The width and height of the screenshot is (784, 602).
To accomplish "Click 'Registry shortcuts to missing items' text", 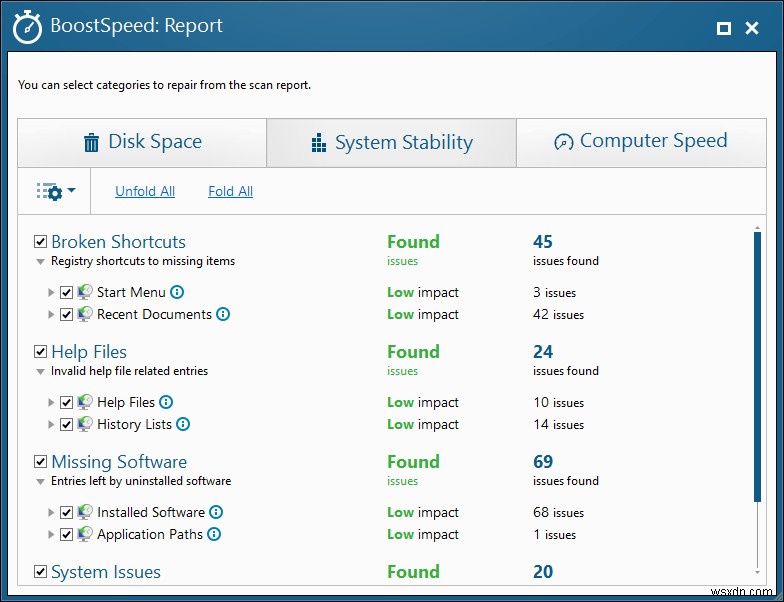I will pos(143,261).
